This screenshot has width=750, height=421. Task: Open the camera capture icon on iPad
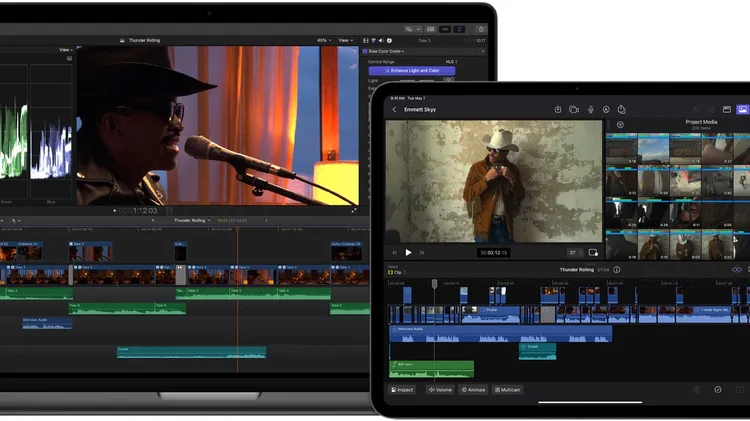pos(574,110)
